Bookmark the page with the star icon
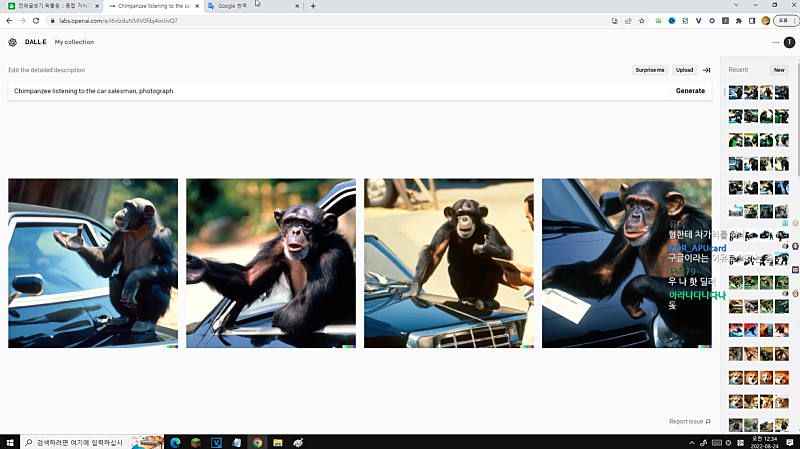The image size is (800, 449). (642, 21)
